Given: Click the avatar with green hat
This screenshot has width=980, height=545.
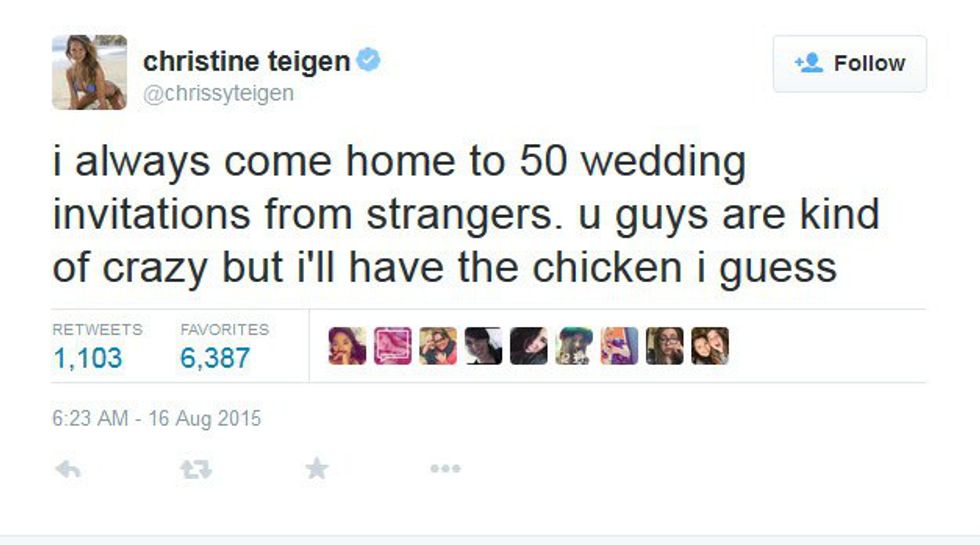Looking at the screenshot, I should click(574, 346).
